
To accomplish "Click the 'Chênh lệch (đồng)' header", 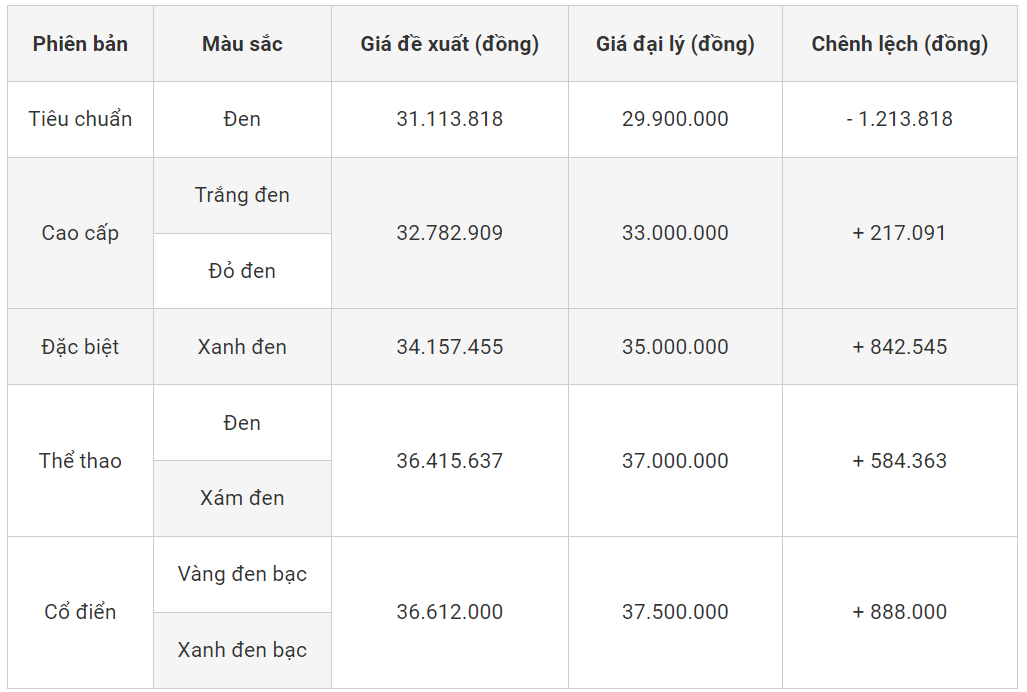I will point(899,44).
